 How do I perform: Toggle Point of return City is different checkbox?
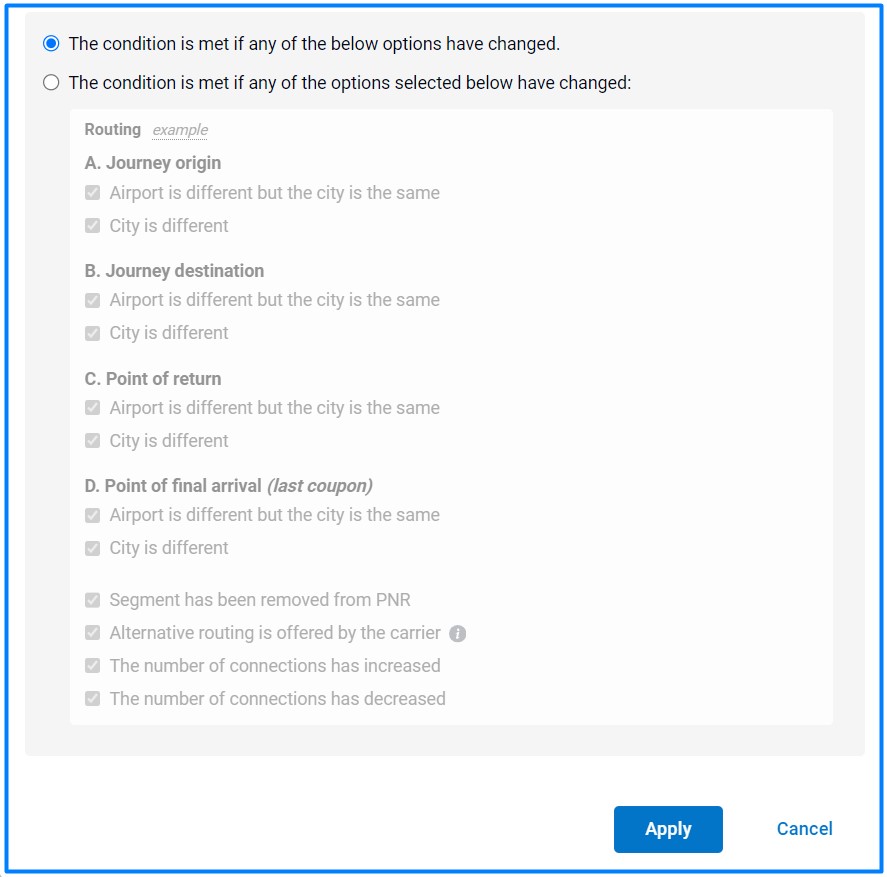pos(93,441)
